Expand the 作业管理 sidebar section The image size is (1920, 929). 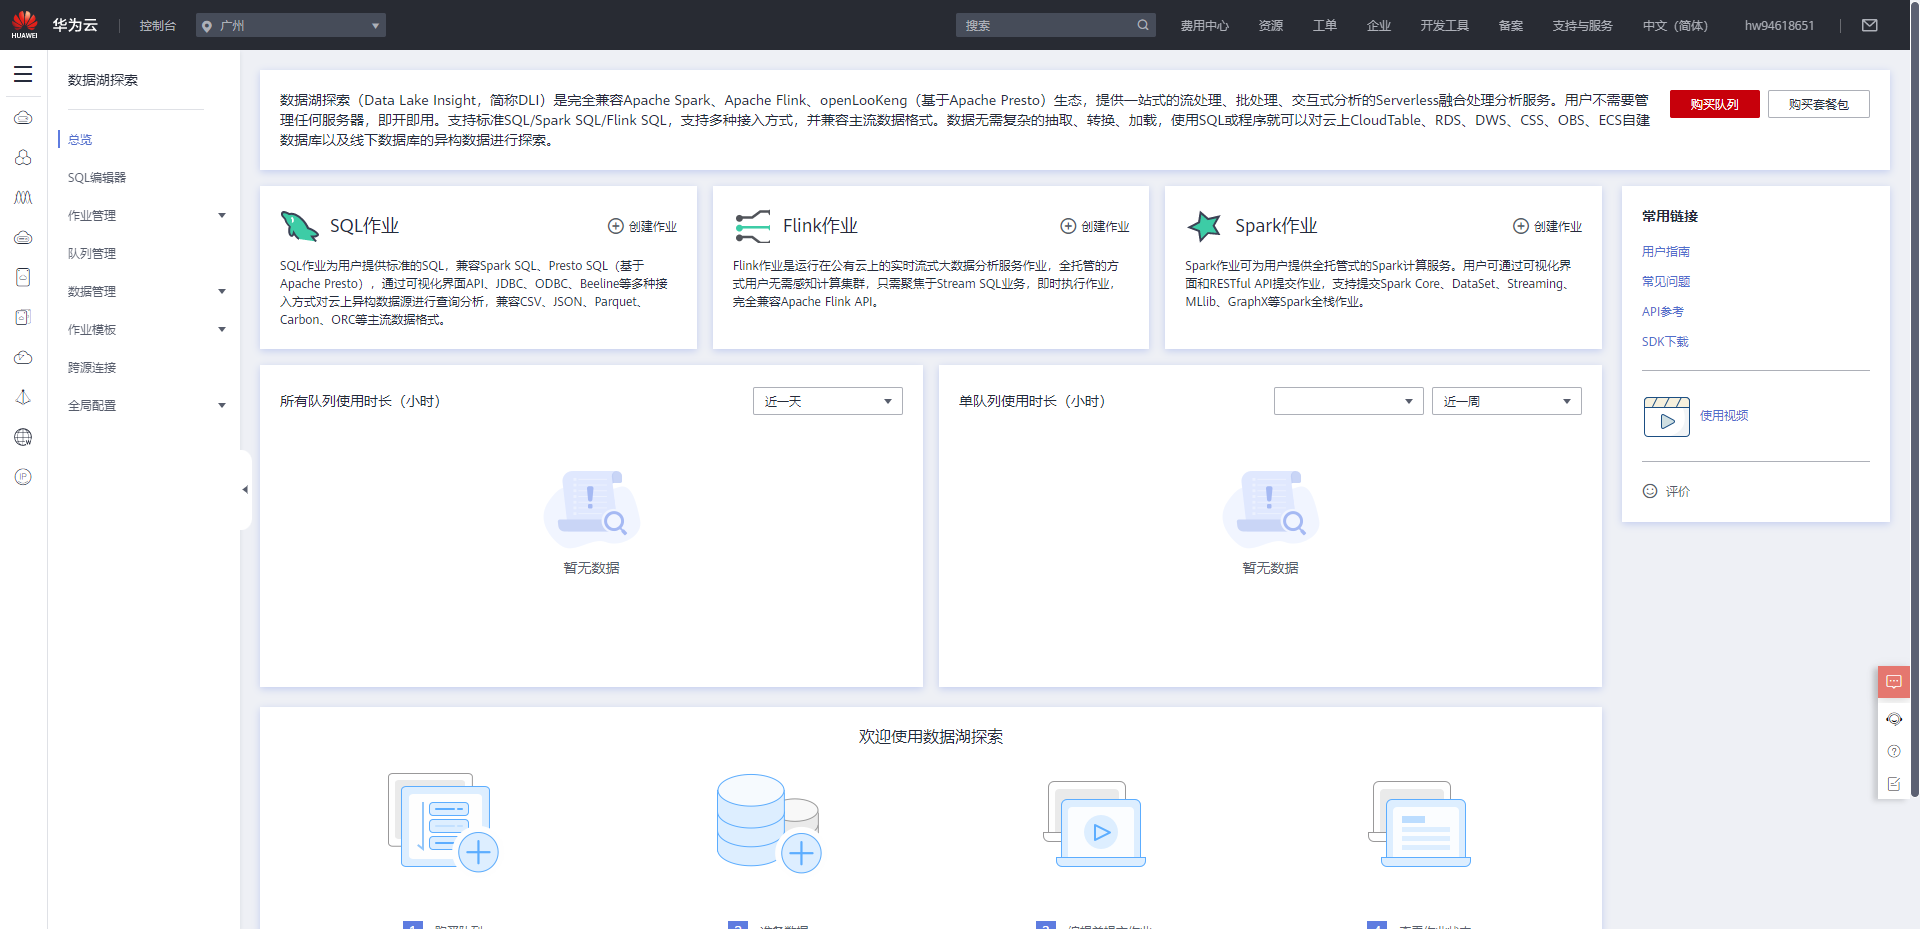click(144, 215)
